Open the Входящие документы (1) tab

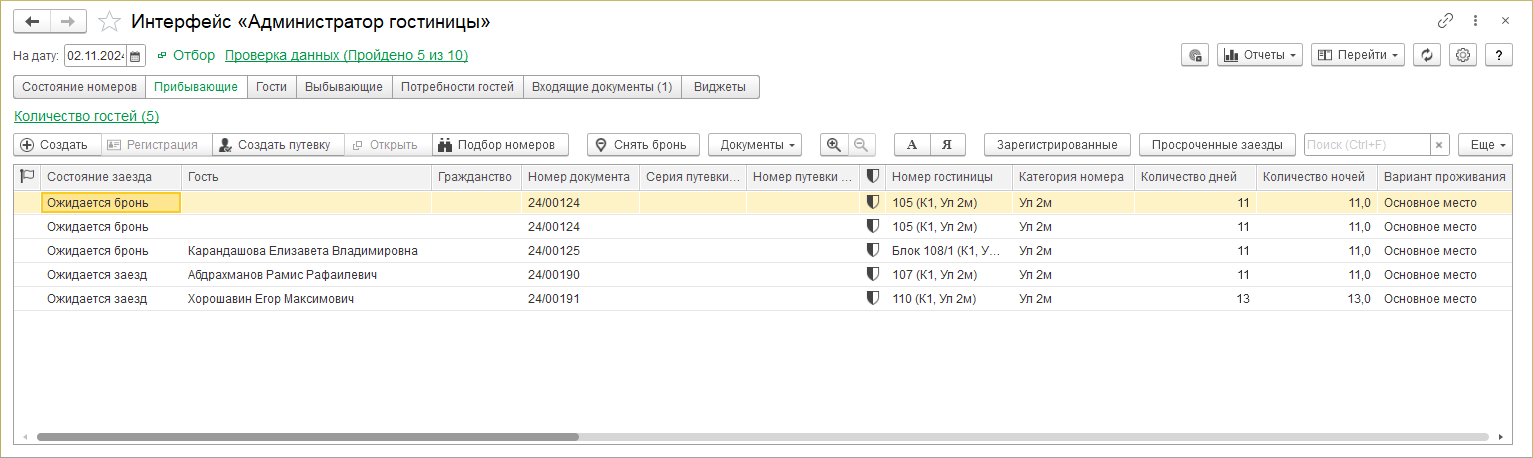602,87
